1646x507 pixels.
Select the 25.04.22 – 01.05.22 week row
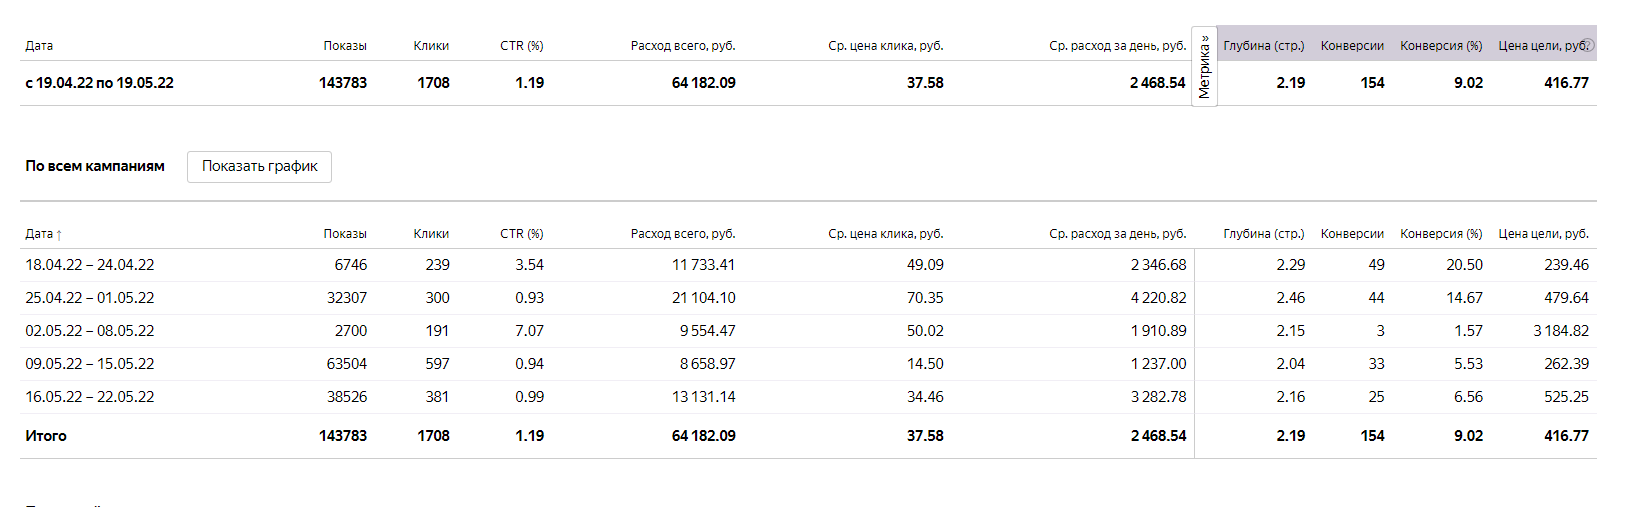pos(90,298)
